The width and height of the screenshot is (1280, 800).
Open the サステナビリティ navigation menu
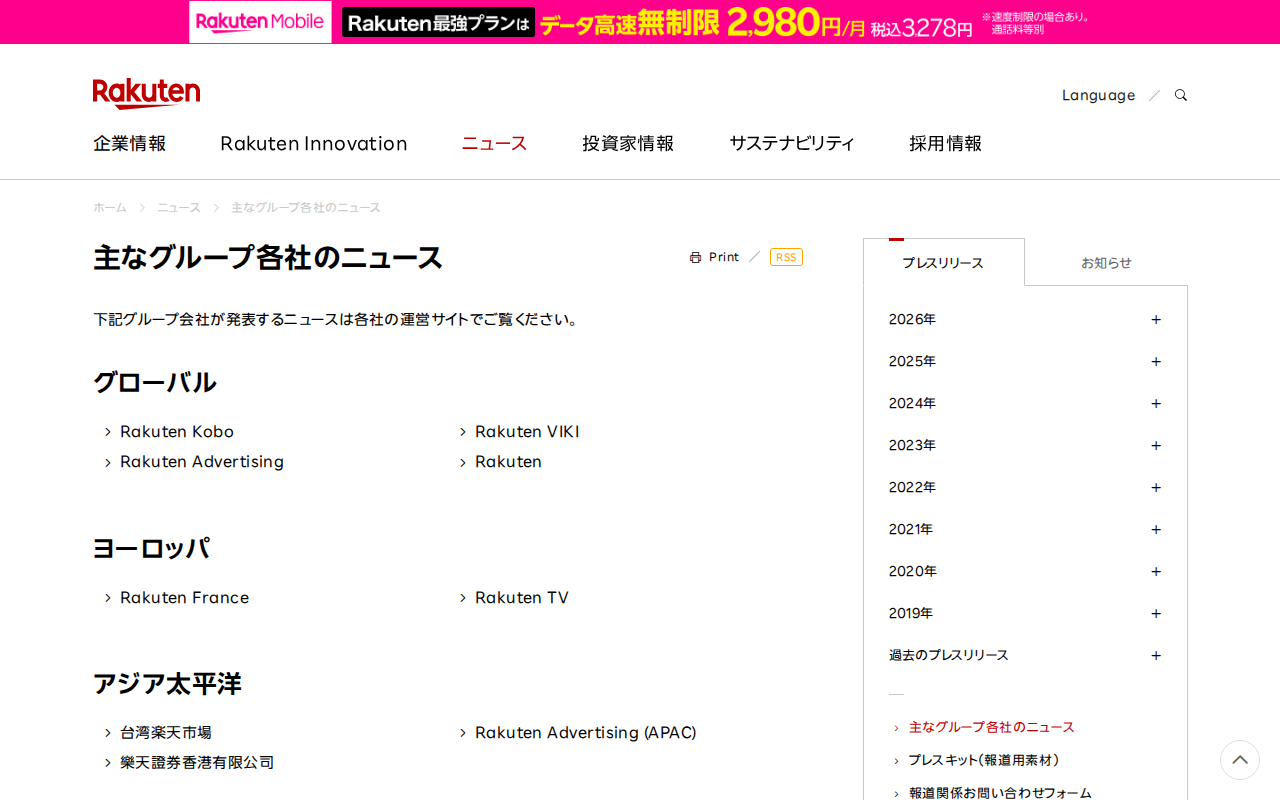pyautogui.click(x=790, y=143)
